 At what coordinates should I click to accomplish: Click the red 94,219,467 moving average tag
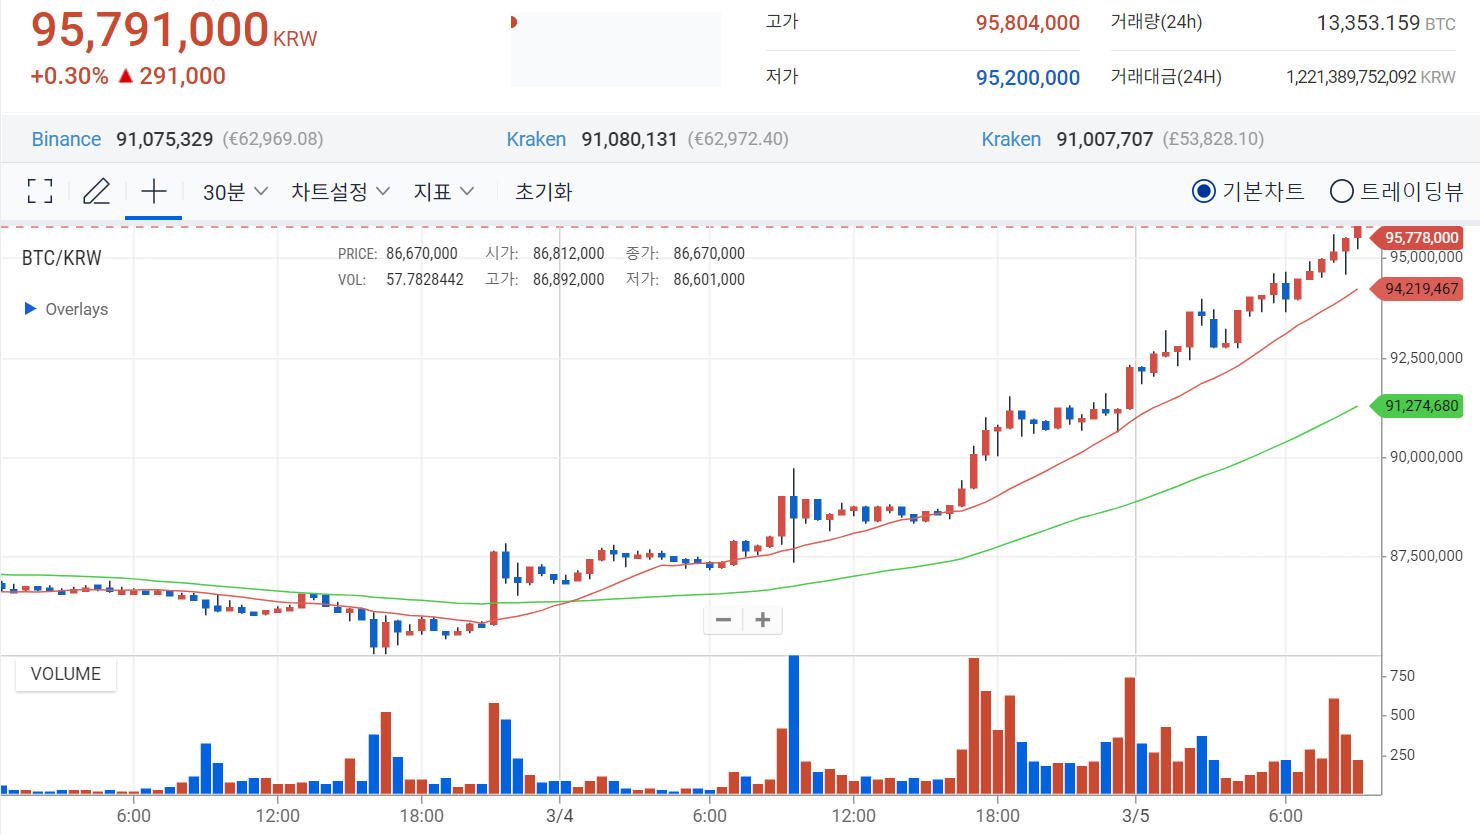[x=1418, y=289]
